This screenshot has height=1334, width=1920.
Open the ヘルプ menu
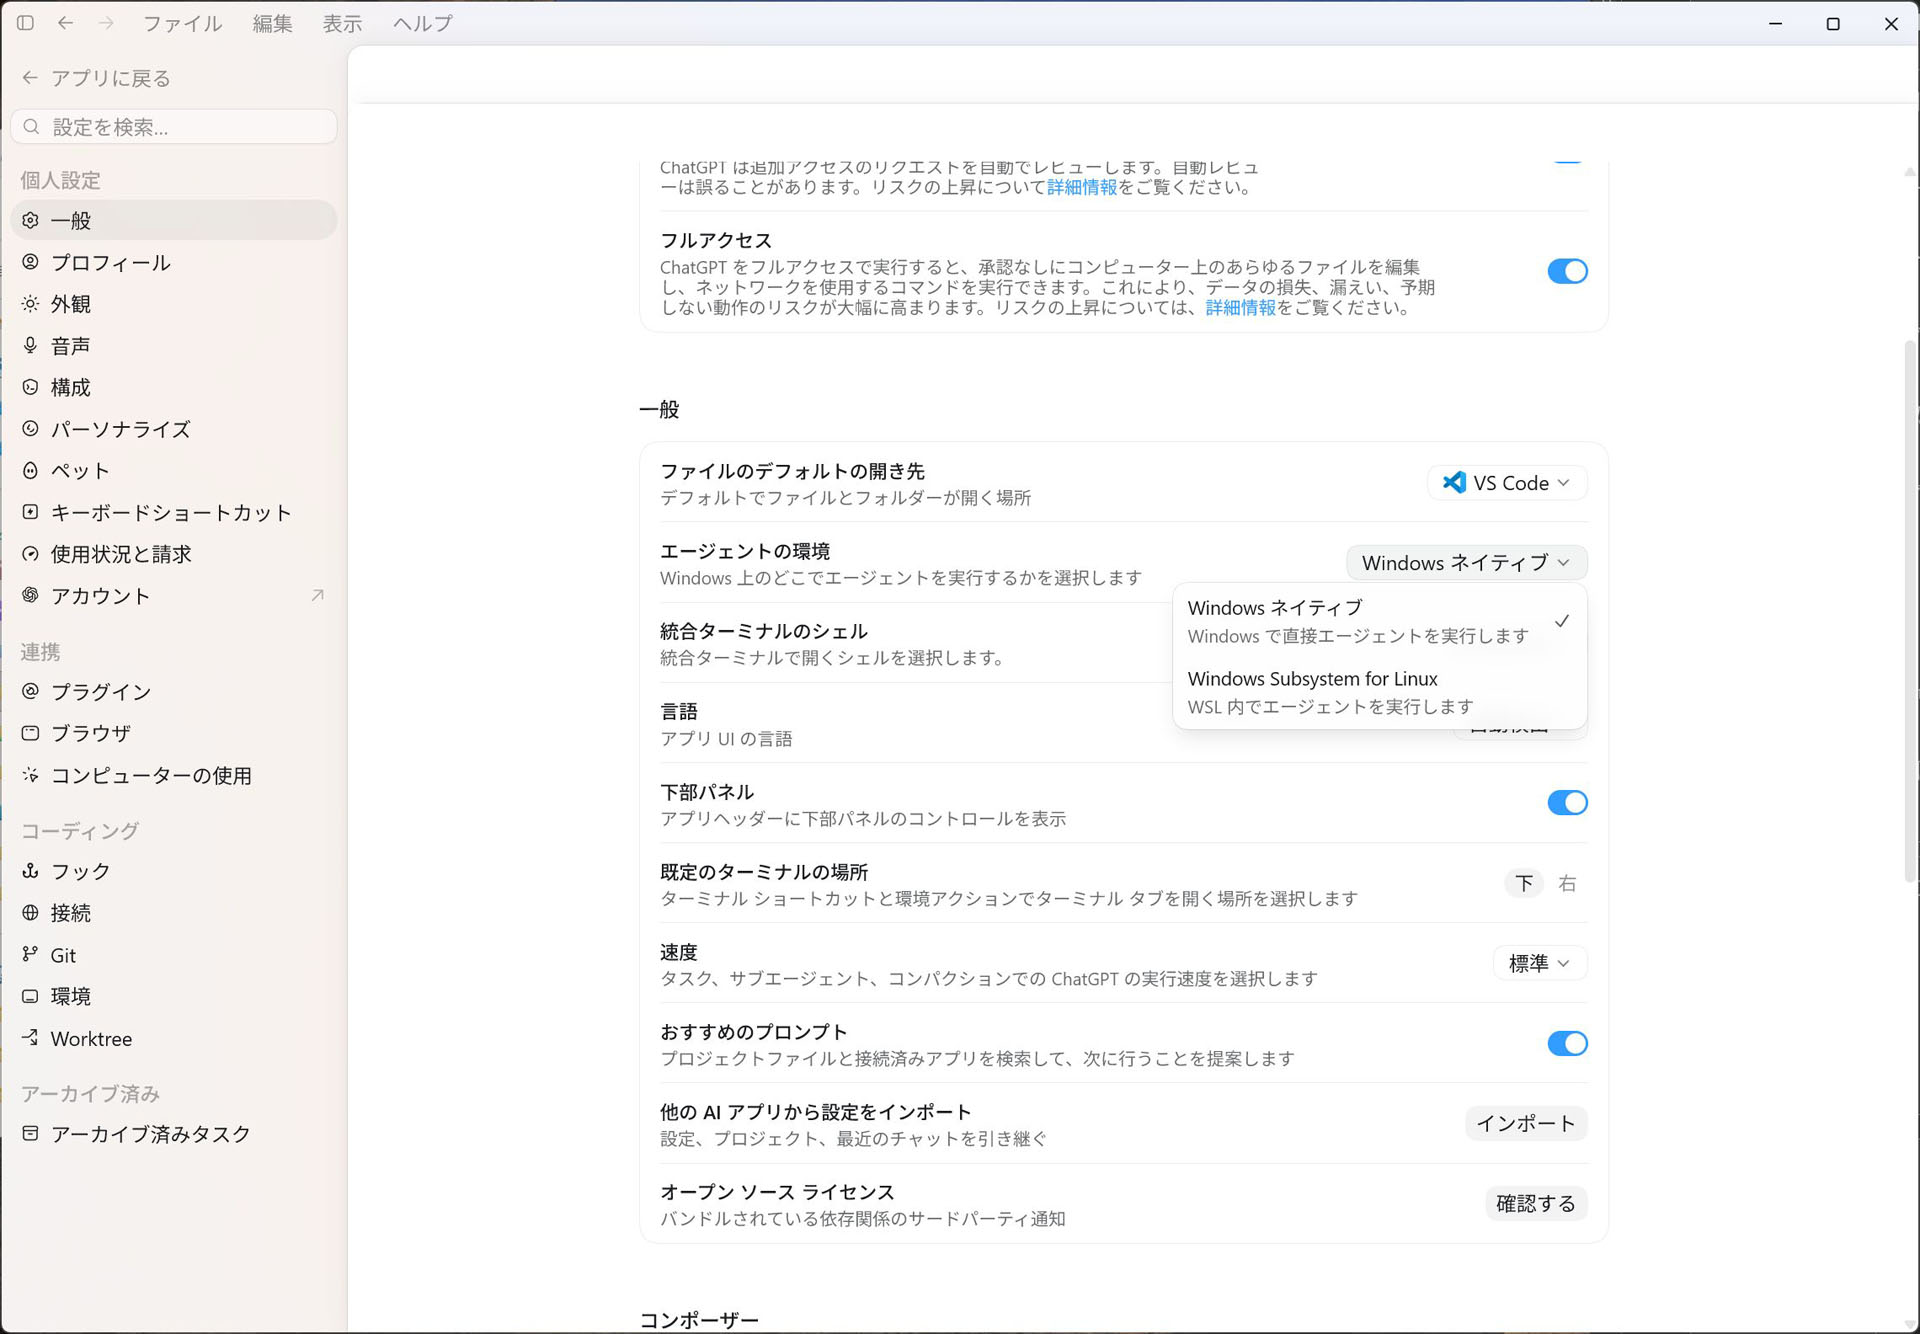(422, 23)
